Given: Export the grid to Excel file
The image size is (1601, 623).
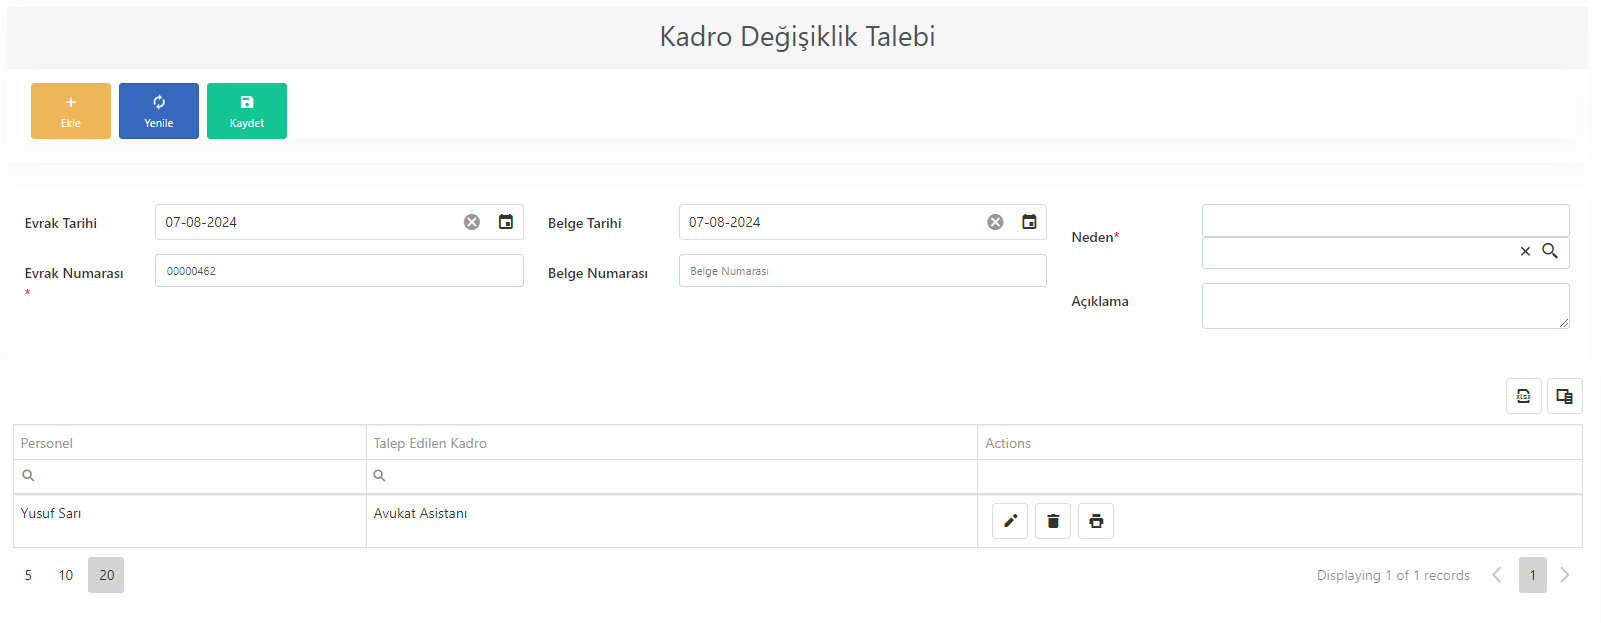Looking at the screenshot, I should point(1524,396).
